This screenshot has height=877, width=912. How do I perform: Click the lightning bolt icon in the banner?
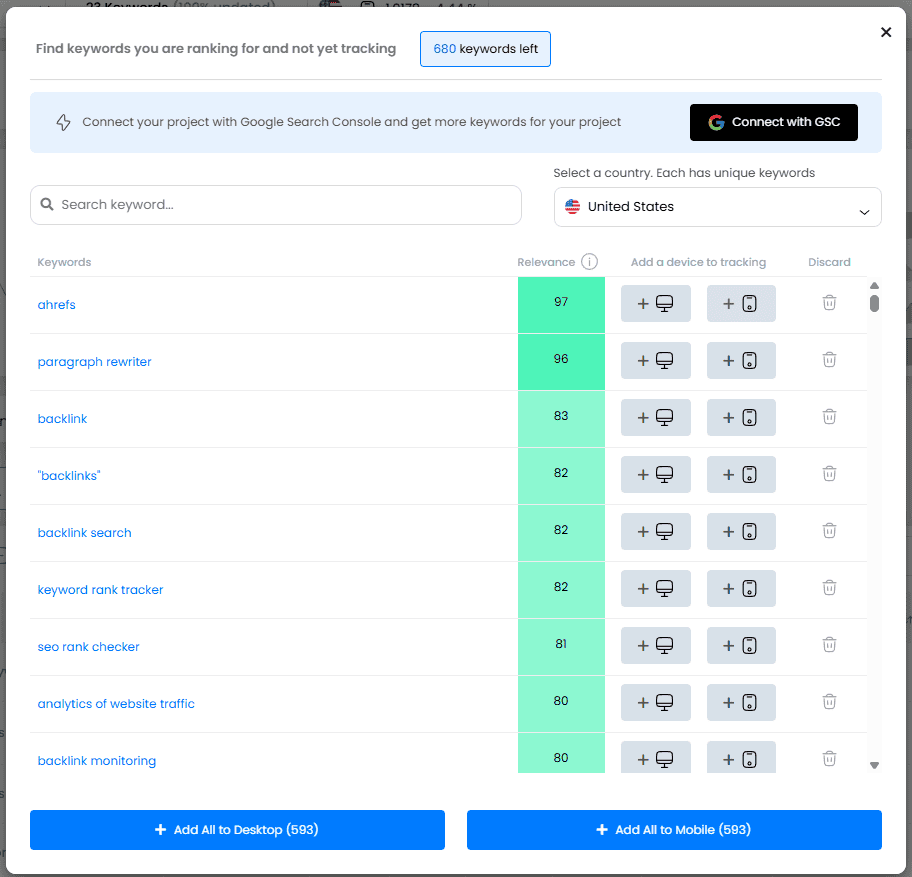pyautogui.click(x=63, y=121)
